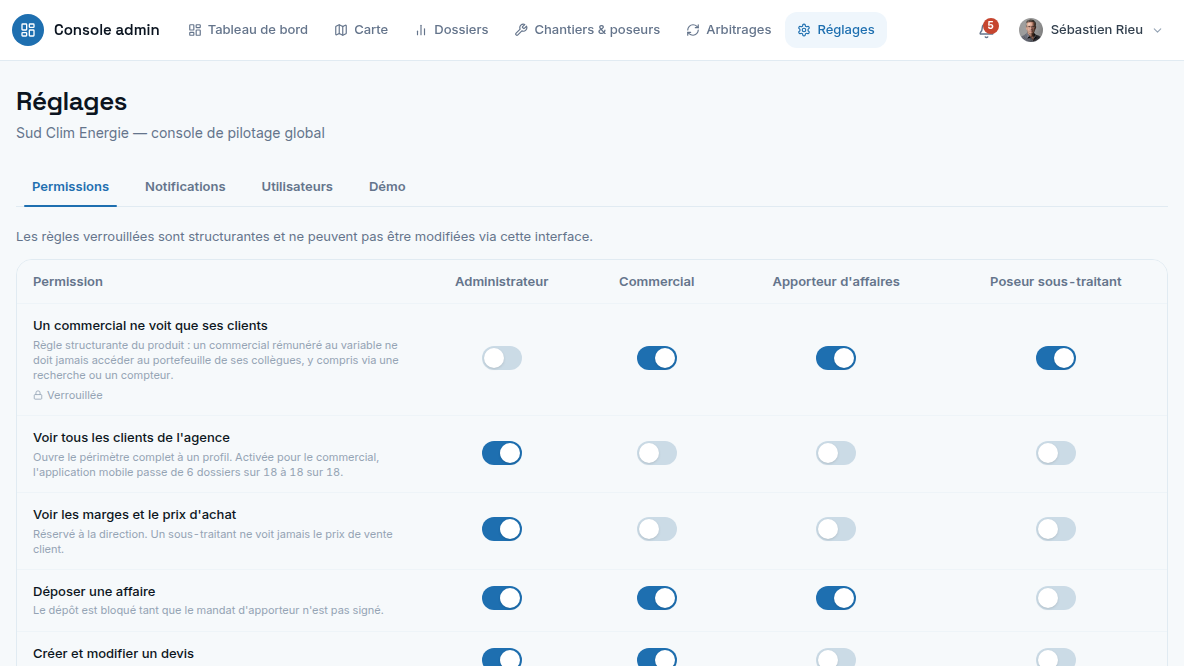Enable Poseur sous-traitant for 'Voir tous les clients de l'agence'
Screen dimensions: 1184x666
tap(1056, 453)
